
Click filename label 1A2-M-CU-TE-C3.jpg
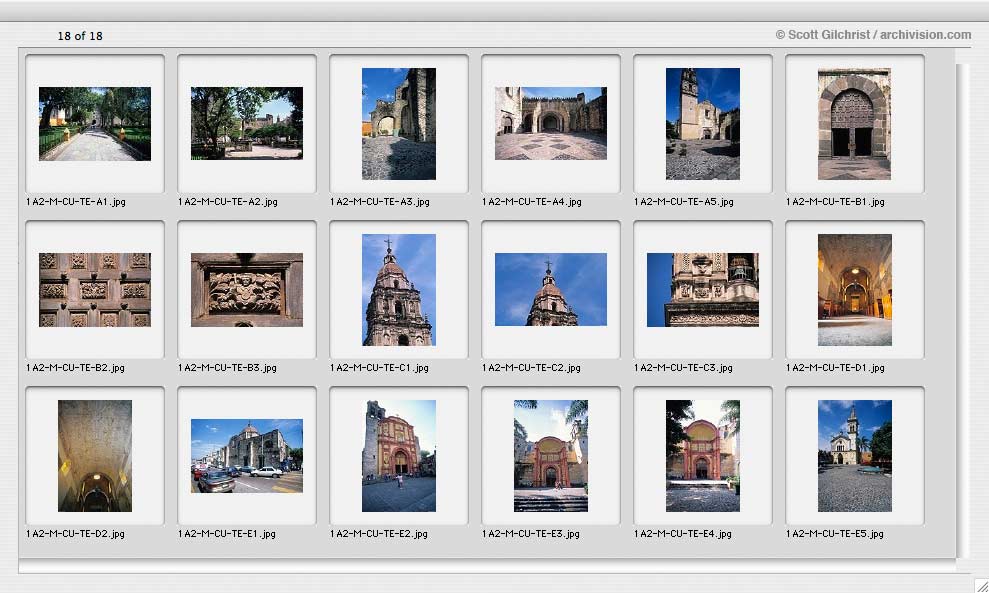click(x=683, y=368)
